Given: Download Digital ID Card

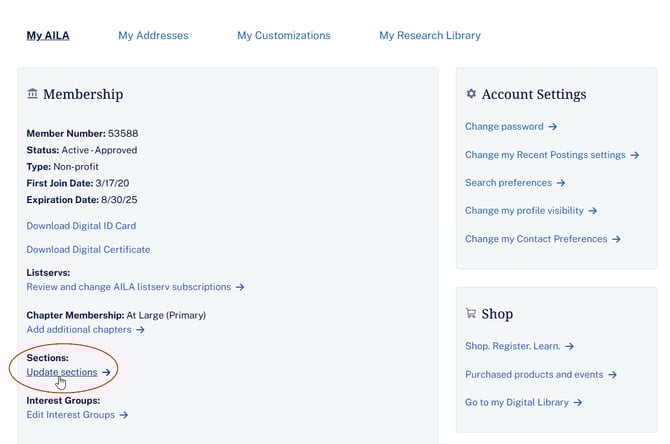Looking at the screenshot, I should (81, 226).
